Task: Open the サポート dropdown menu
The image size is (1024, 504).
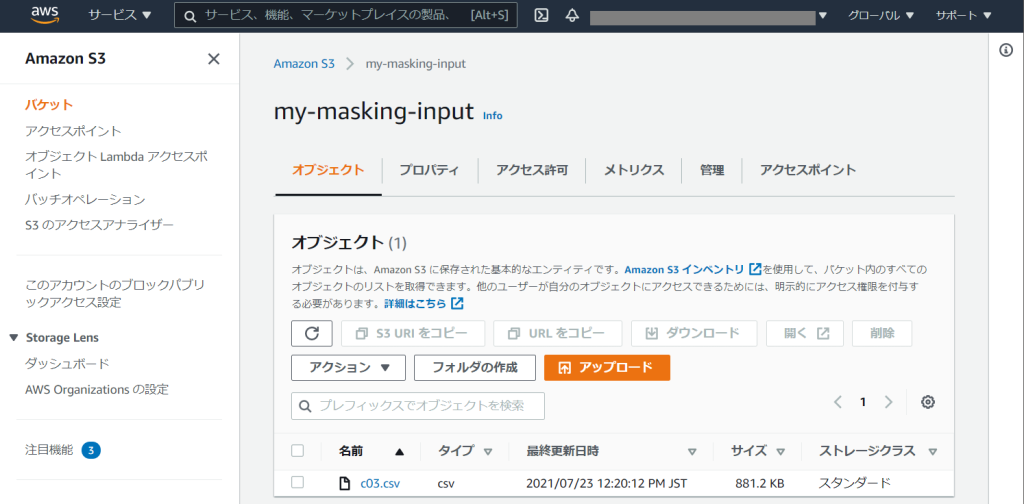Action: point(963,16)
